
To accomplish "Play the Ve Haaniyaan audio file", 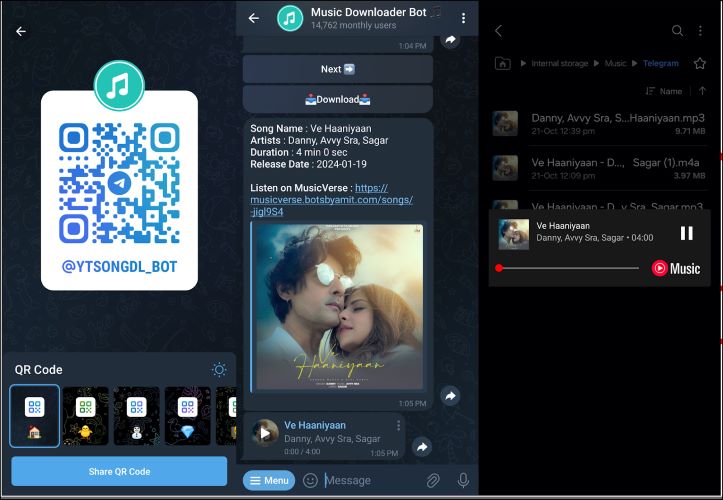I will click(x=265, y=433).
